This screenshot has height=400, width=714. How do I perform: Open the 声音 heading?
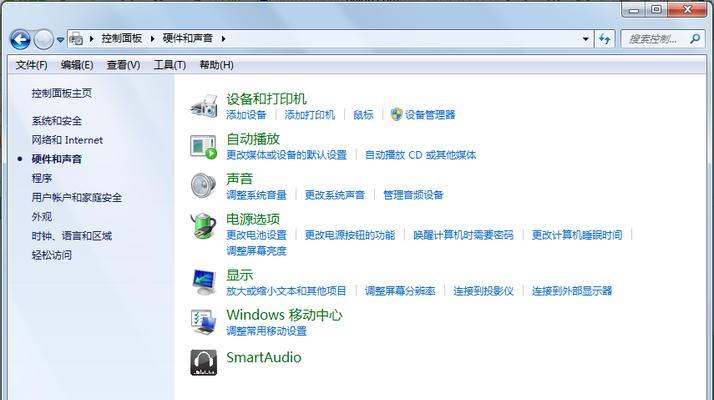pos(240,179)
